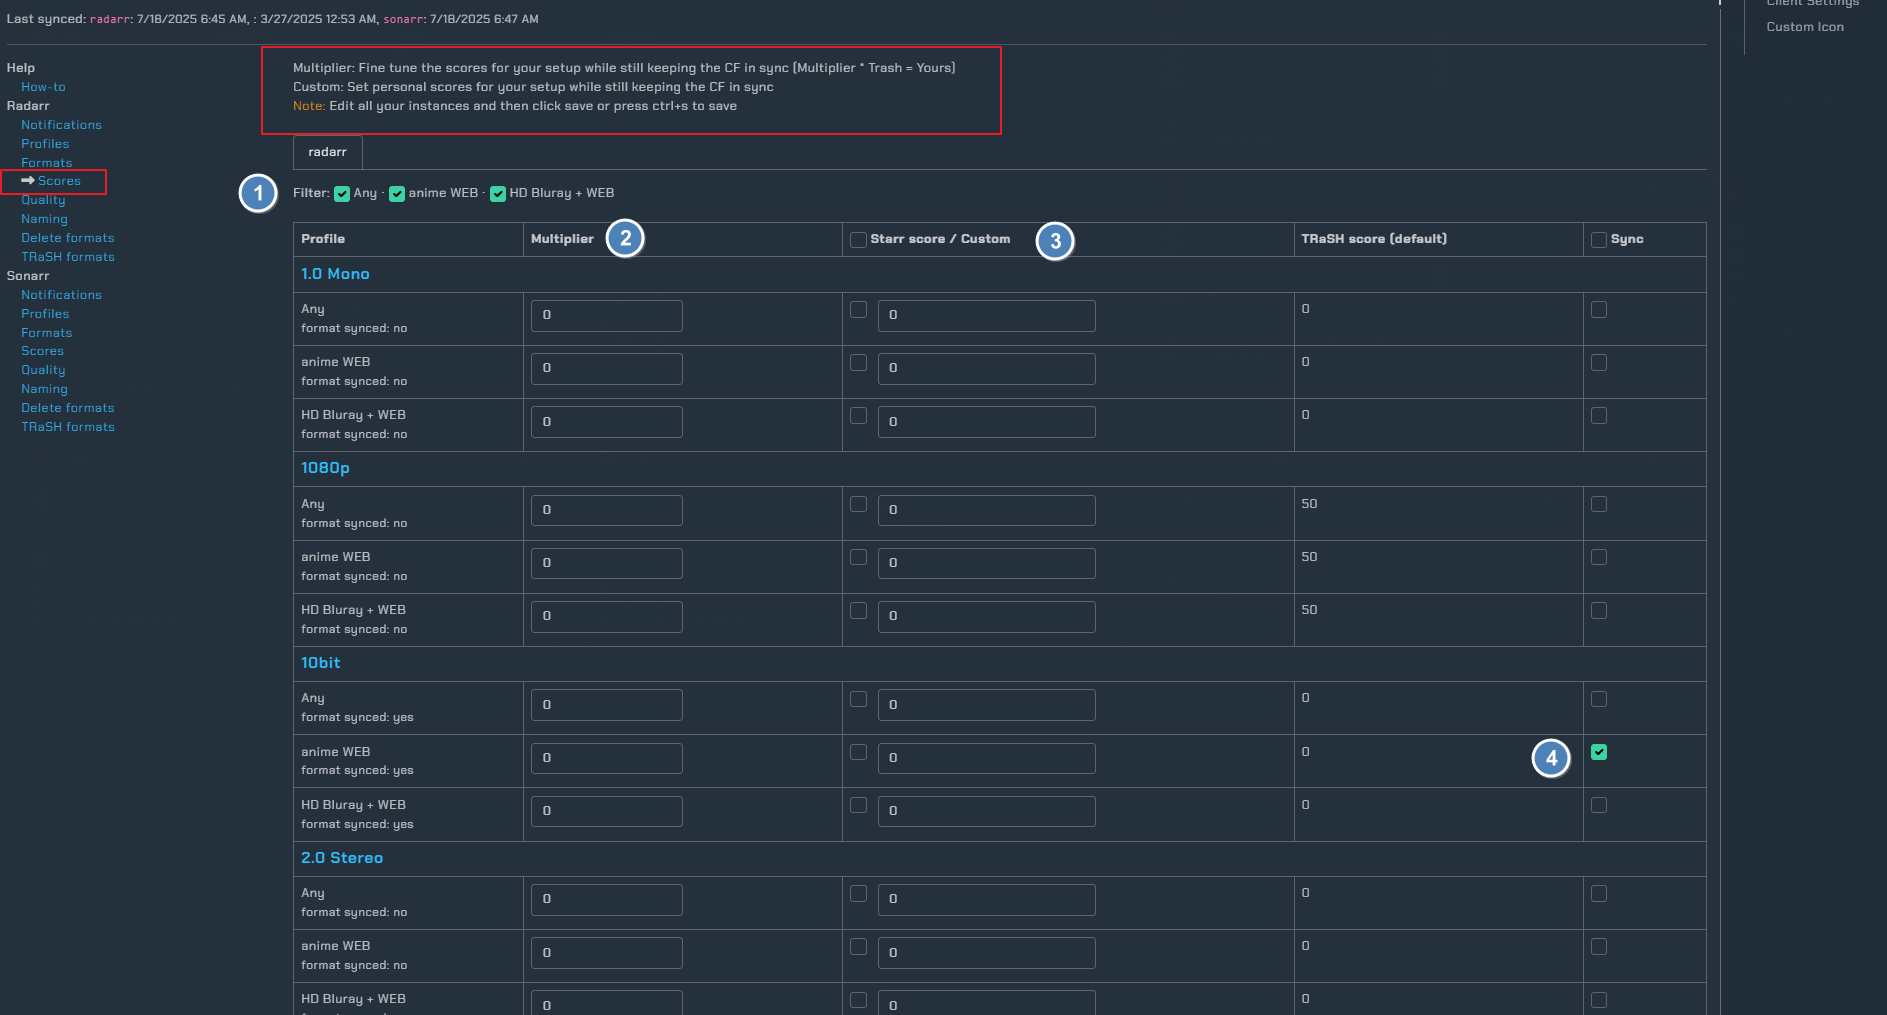Enable Sync checkbox for 1080p HD Bluray + WEB

point(1599,611)
